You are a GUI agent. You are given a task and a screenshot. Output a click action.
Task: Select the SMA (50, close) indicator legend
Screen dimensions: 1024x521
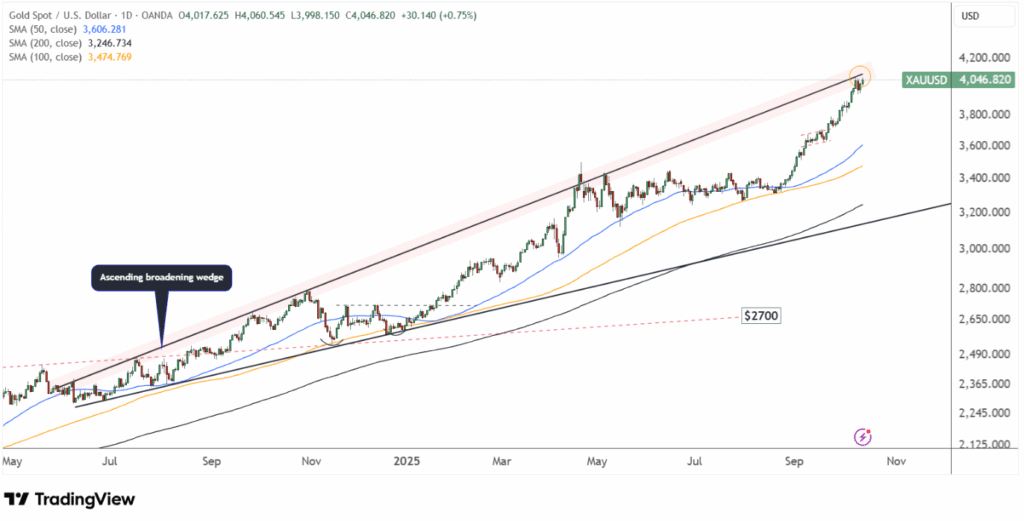click(43, 31)
